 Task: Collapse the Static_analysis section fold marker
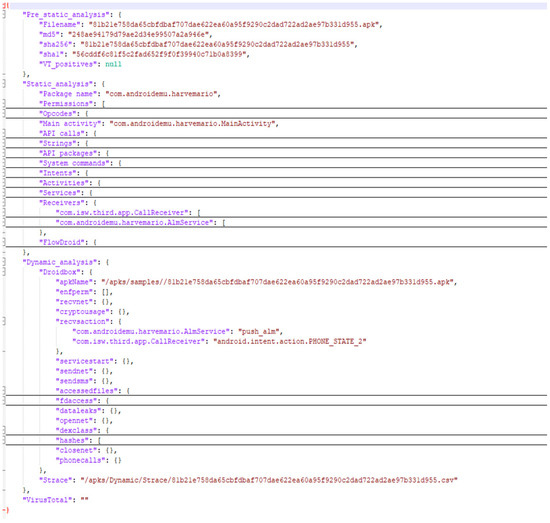pos(4,84)
